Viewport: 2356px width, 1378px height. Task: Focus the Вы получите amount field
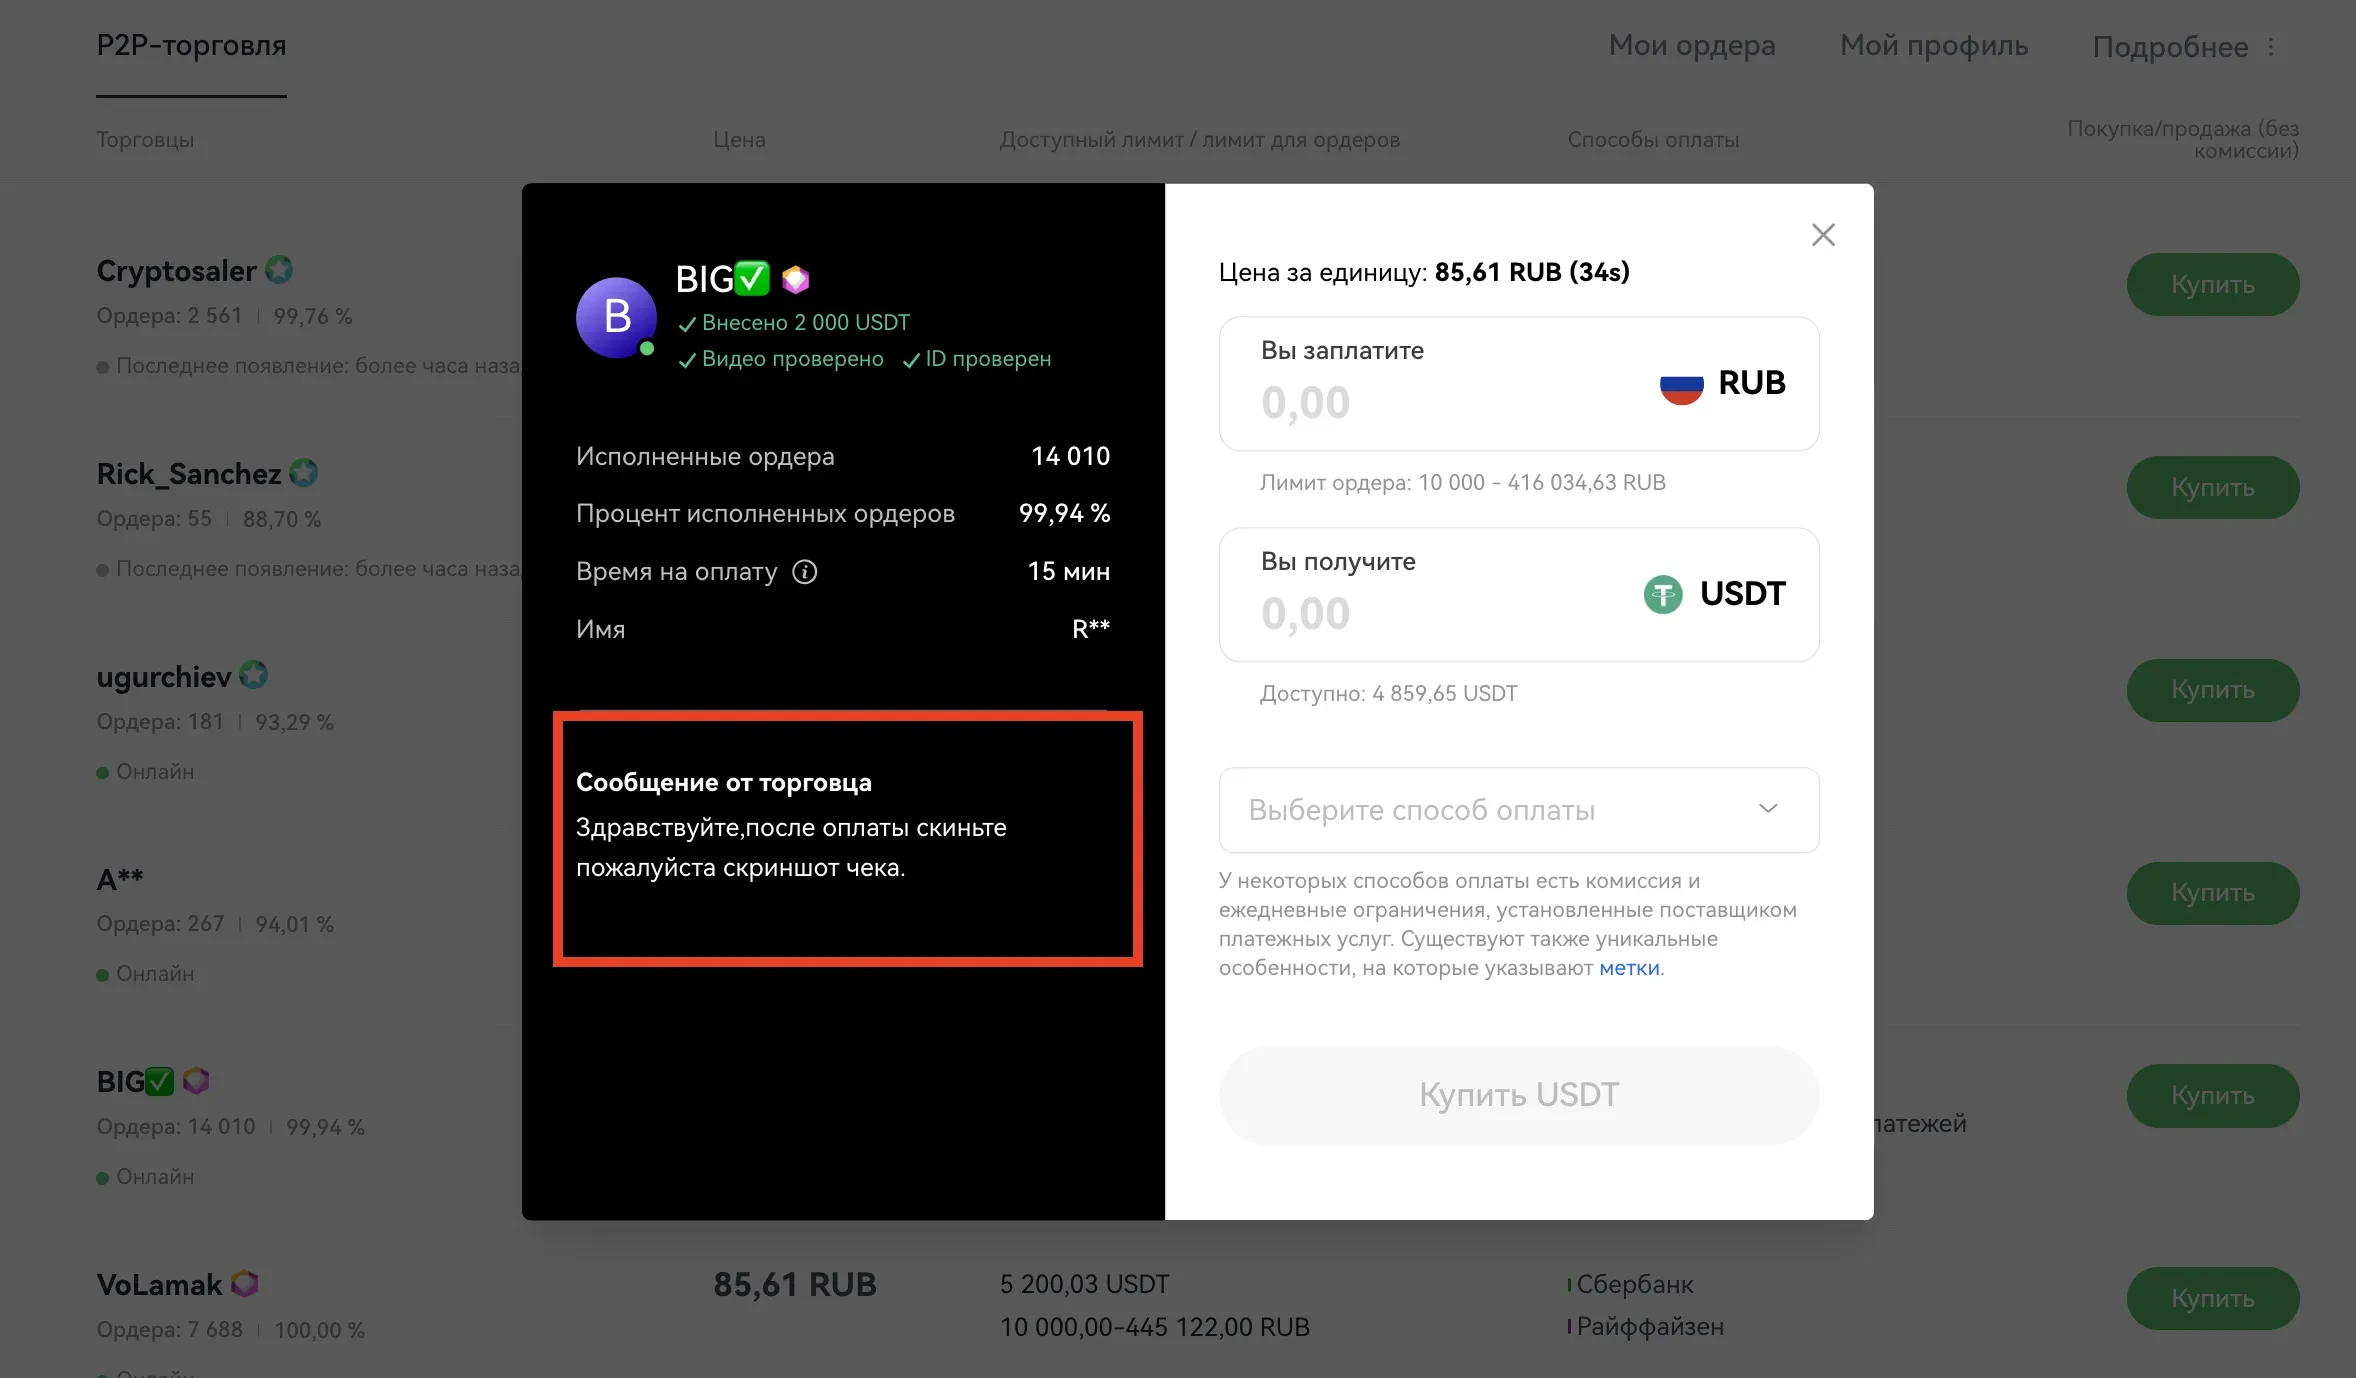[x=1518, y=595]
